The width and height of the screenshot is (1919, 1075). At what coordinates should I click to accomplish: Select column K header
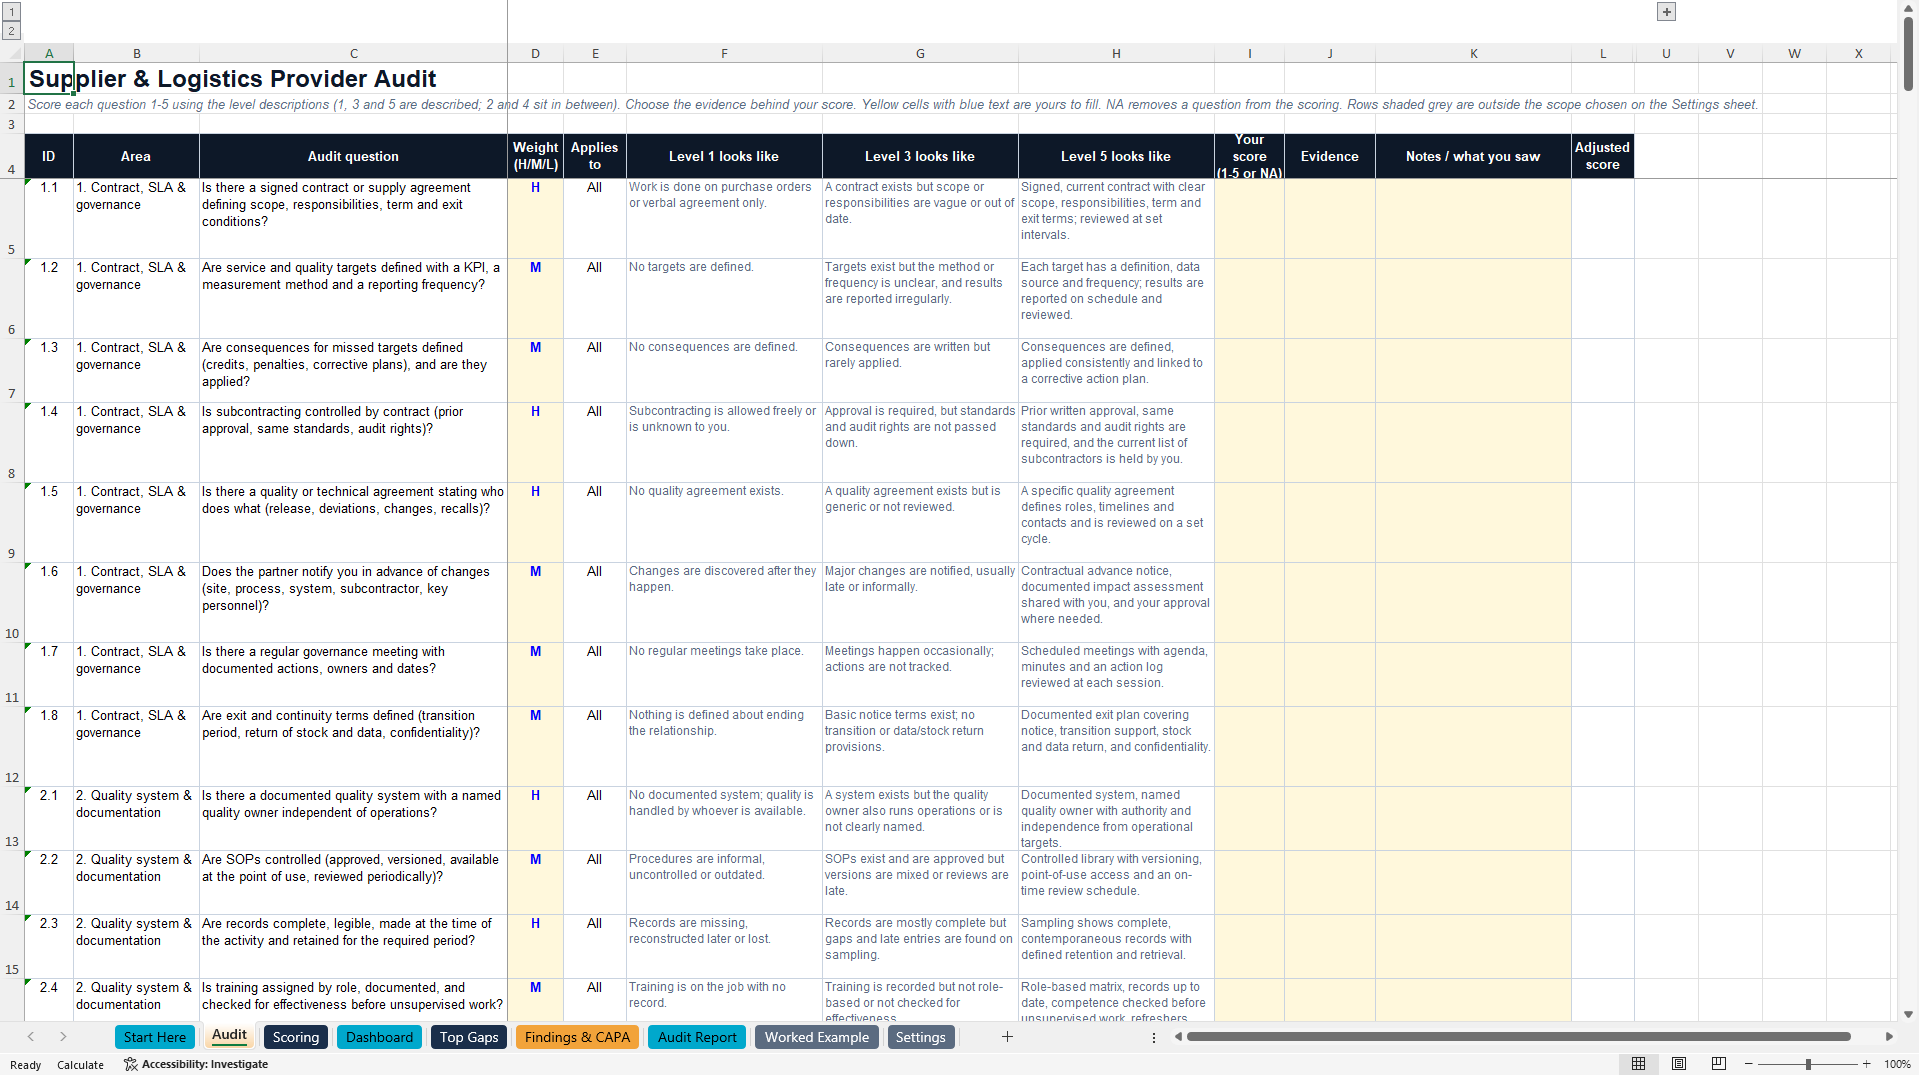1473,54
